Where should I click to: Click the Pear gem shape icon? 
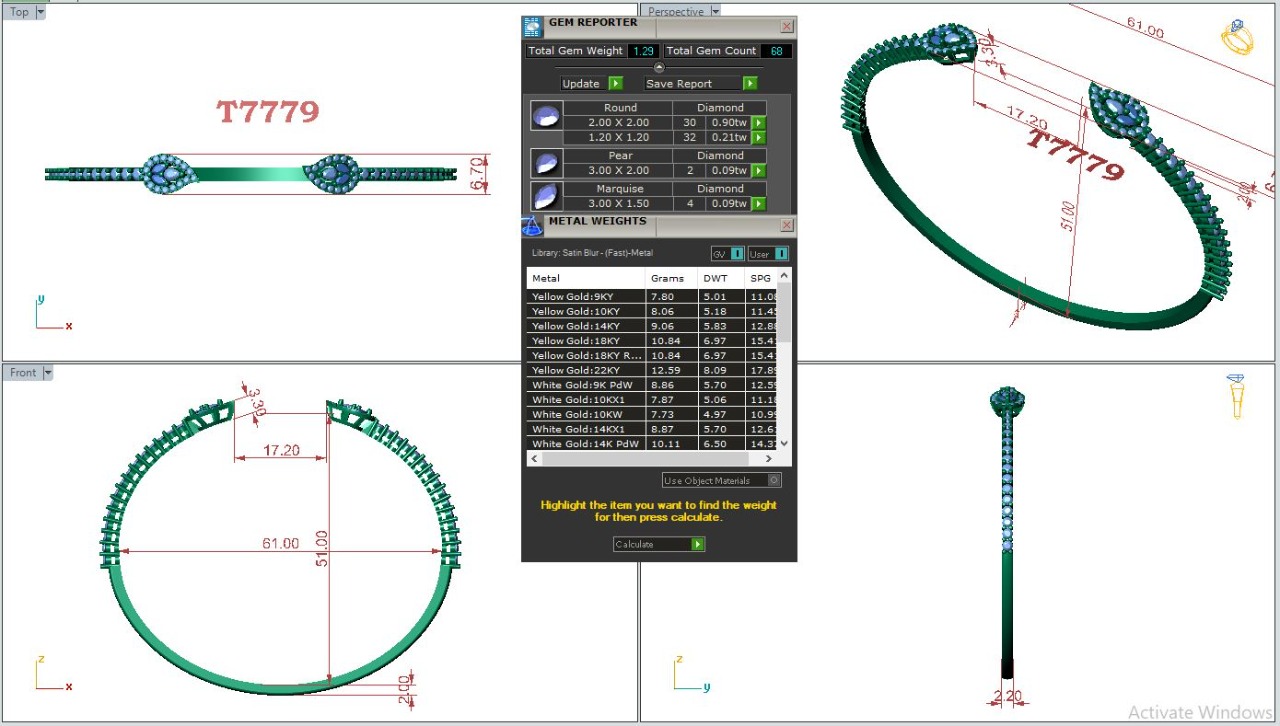(x=546, y=163)
